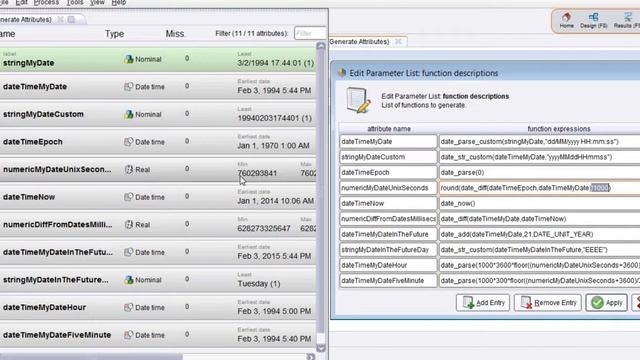Open the Tools menu
The height and width of the screenshot is (360, 640).
click(x=74, y=2)
